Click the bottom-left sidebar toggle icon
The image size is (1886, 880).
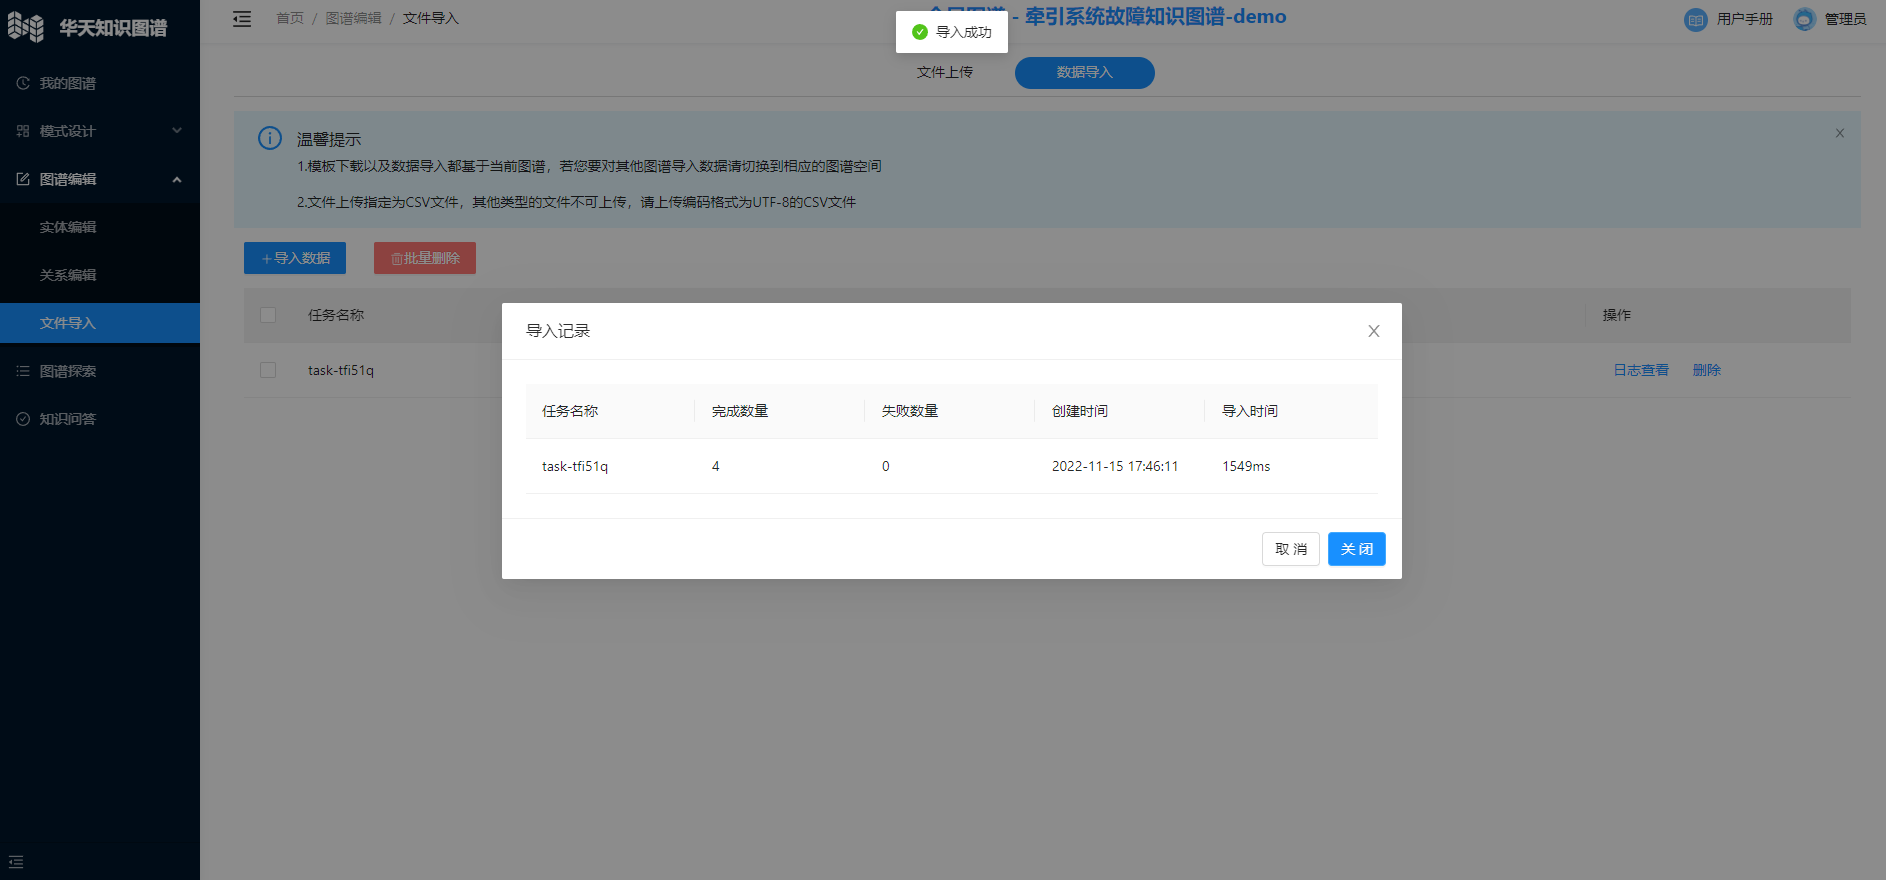16,862
